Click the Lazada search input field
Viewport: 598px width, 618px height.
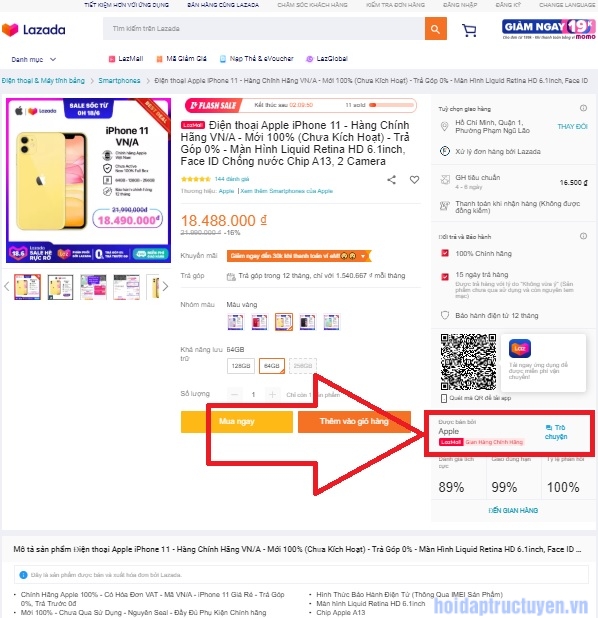[x=264, y=28]
